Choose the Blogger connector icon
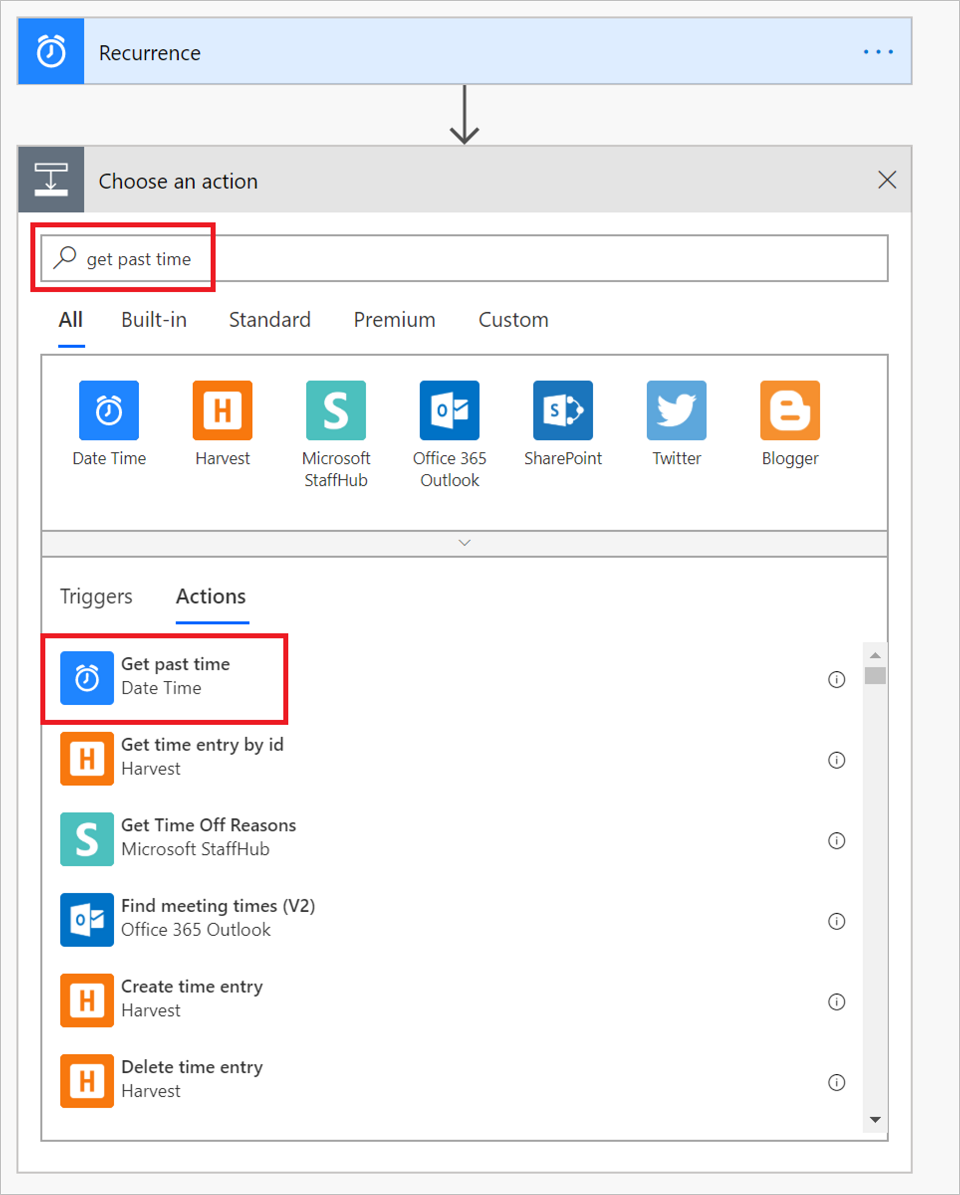 tap(790, 411)
